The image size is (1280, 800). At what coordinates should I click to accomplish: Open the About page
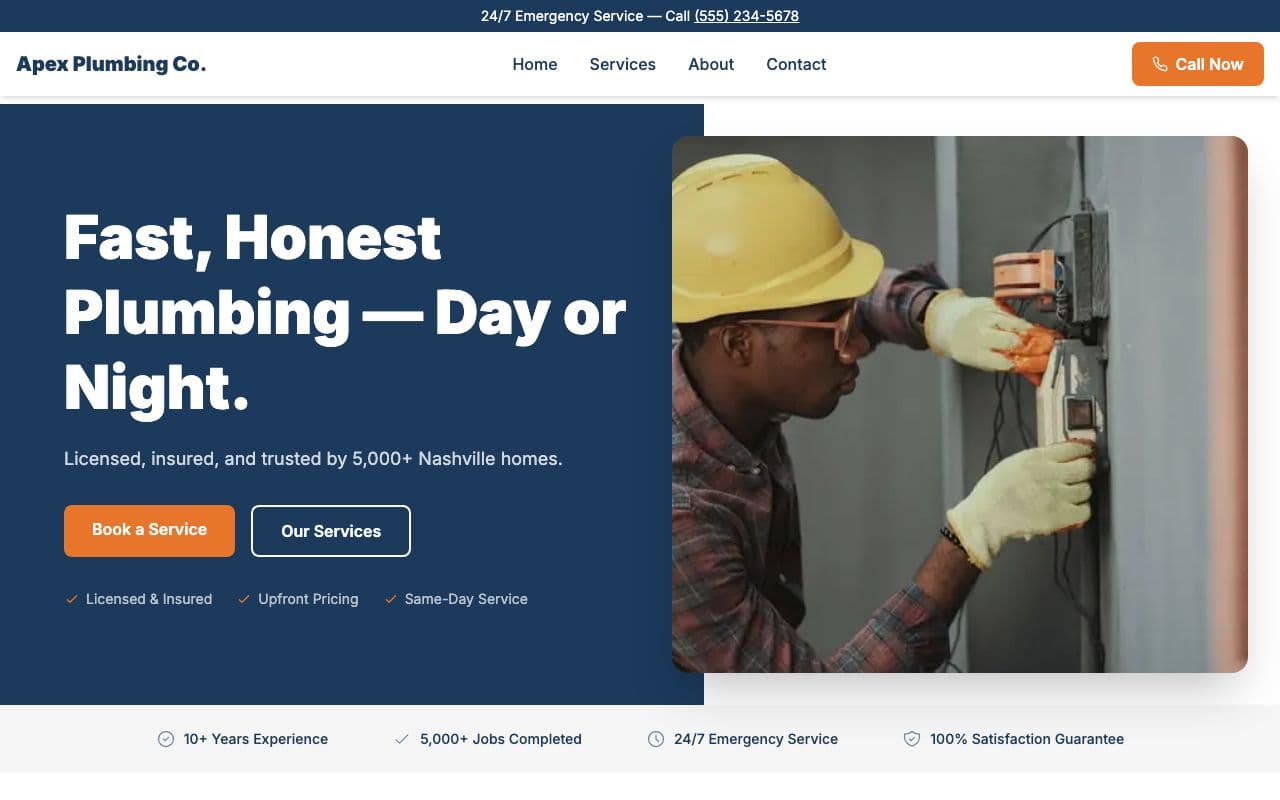(x=710, y=64)
